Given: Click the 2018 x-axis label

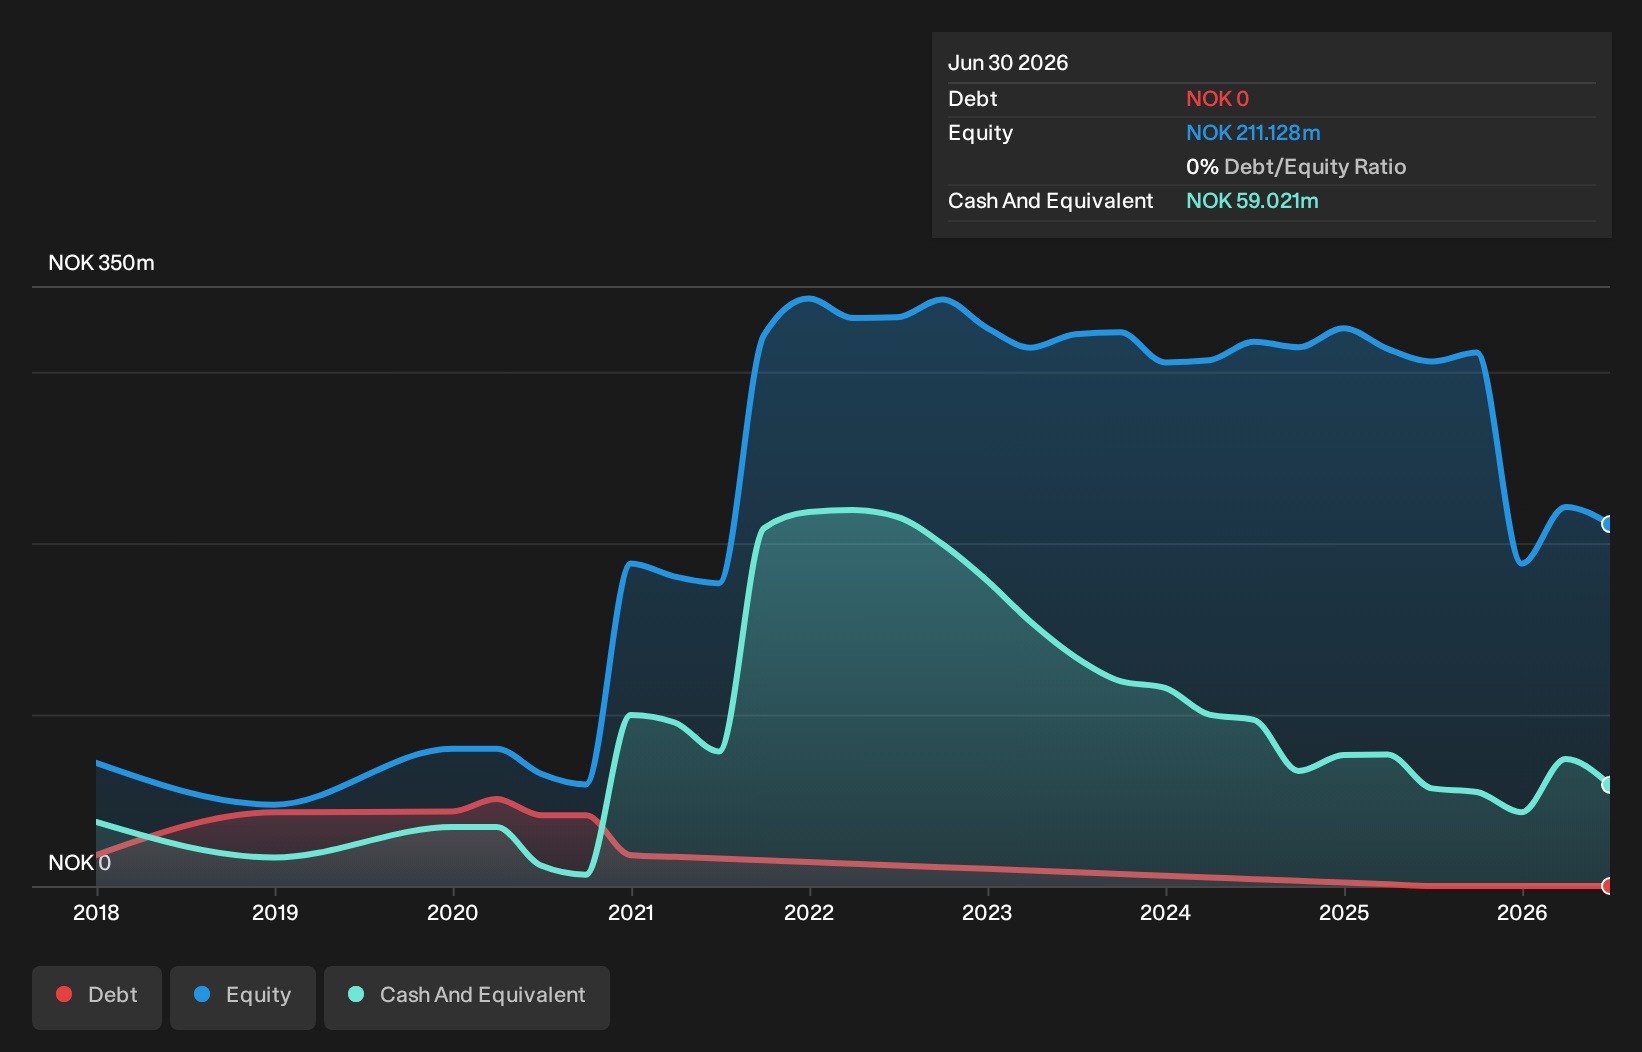Looking at the screenshot, I should 96,913.
